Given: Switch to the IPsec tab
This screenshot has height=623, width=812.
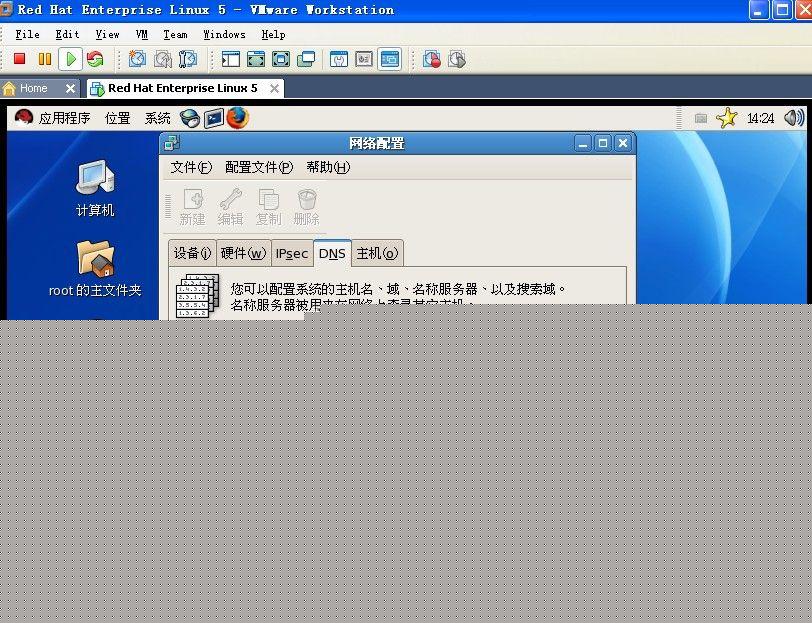Looking at the screenshot, I should pos(292,254).
